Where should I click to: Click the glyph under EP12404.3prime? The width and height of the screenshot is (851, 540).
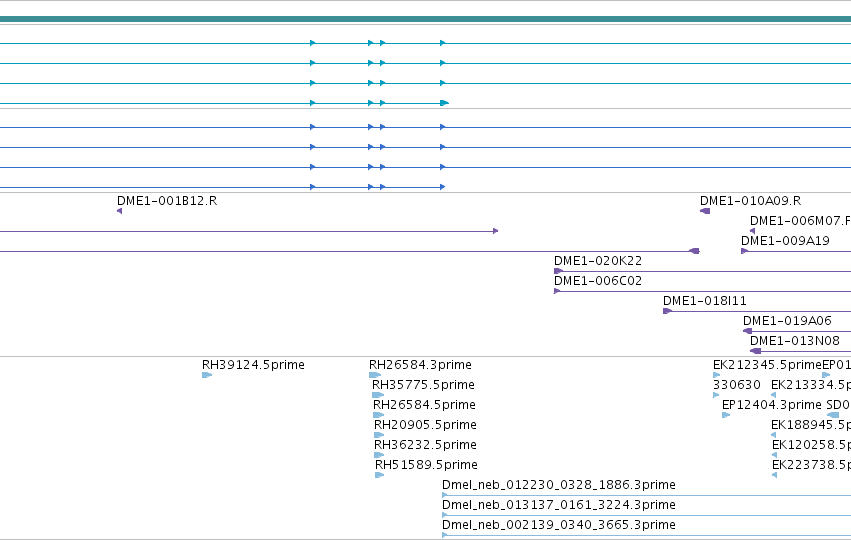(x=726, y=415)
